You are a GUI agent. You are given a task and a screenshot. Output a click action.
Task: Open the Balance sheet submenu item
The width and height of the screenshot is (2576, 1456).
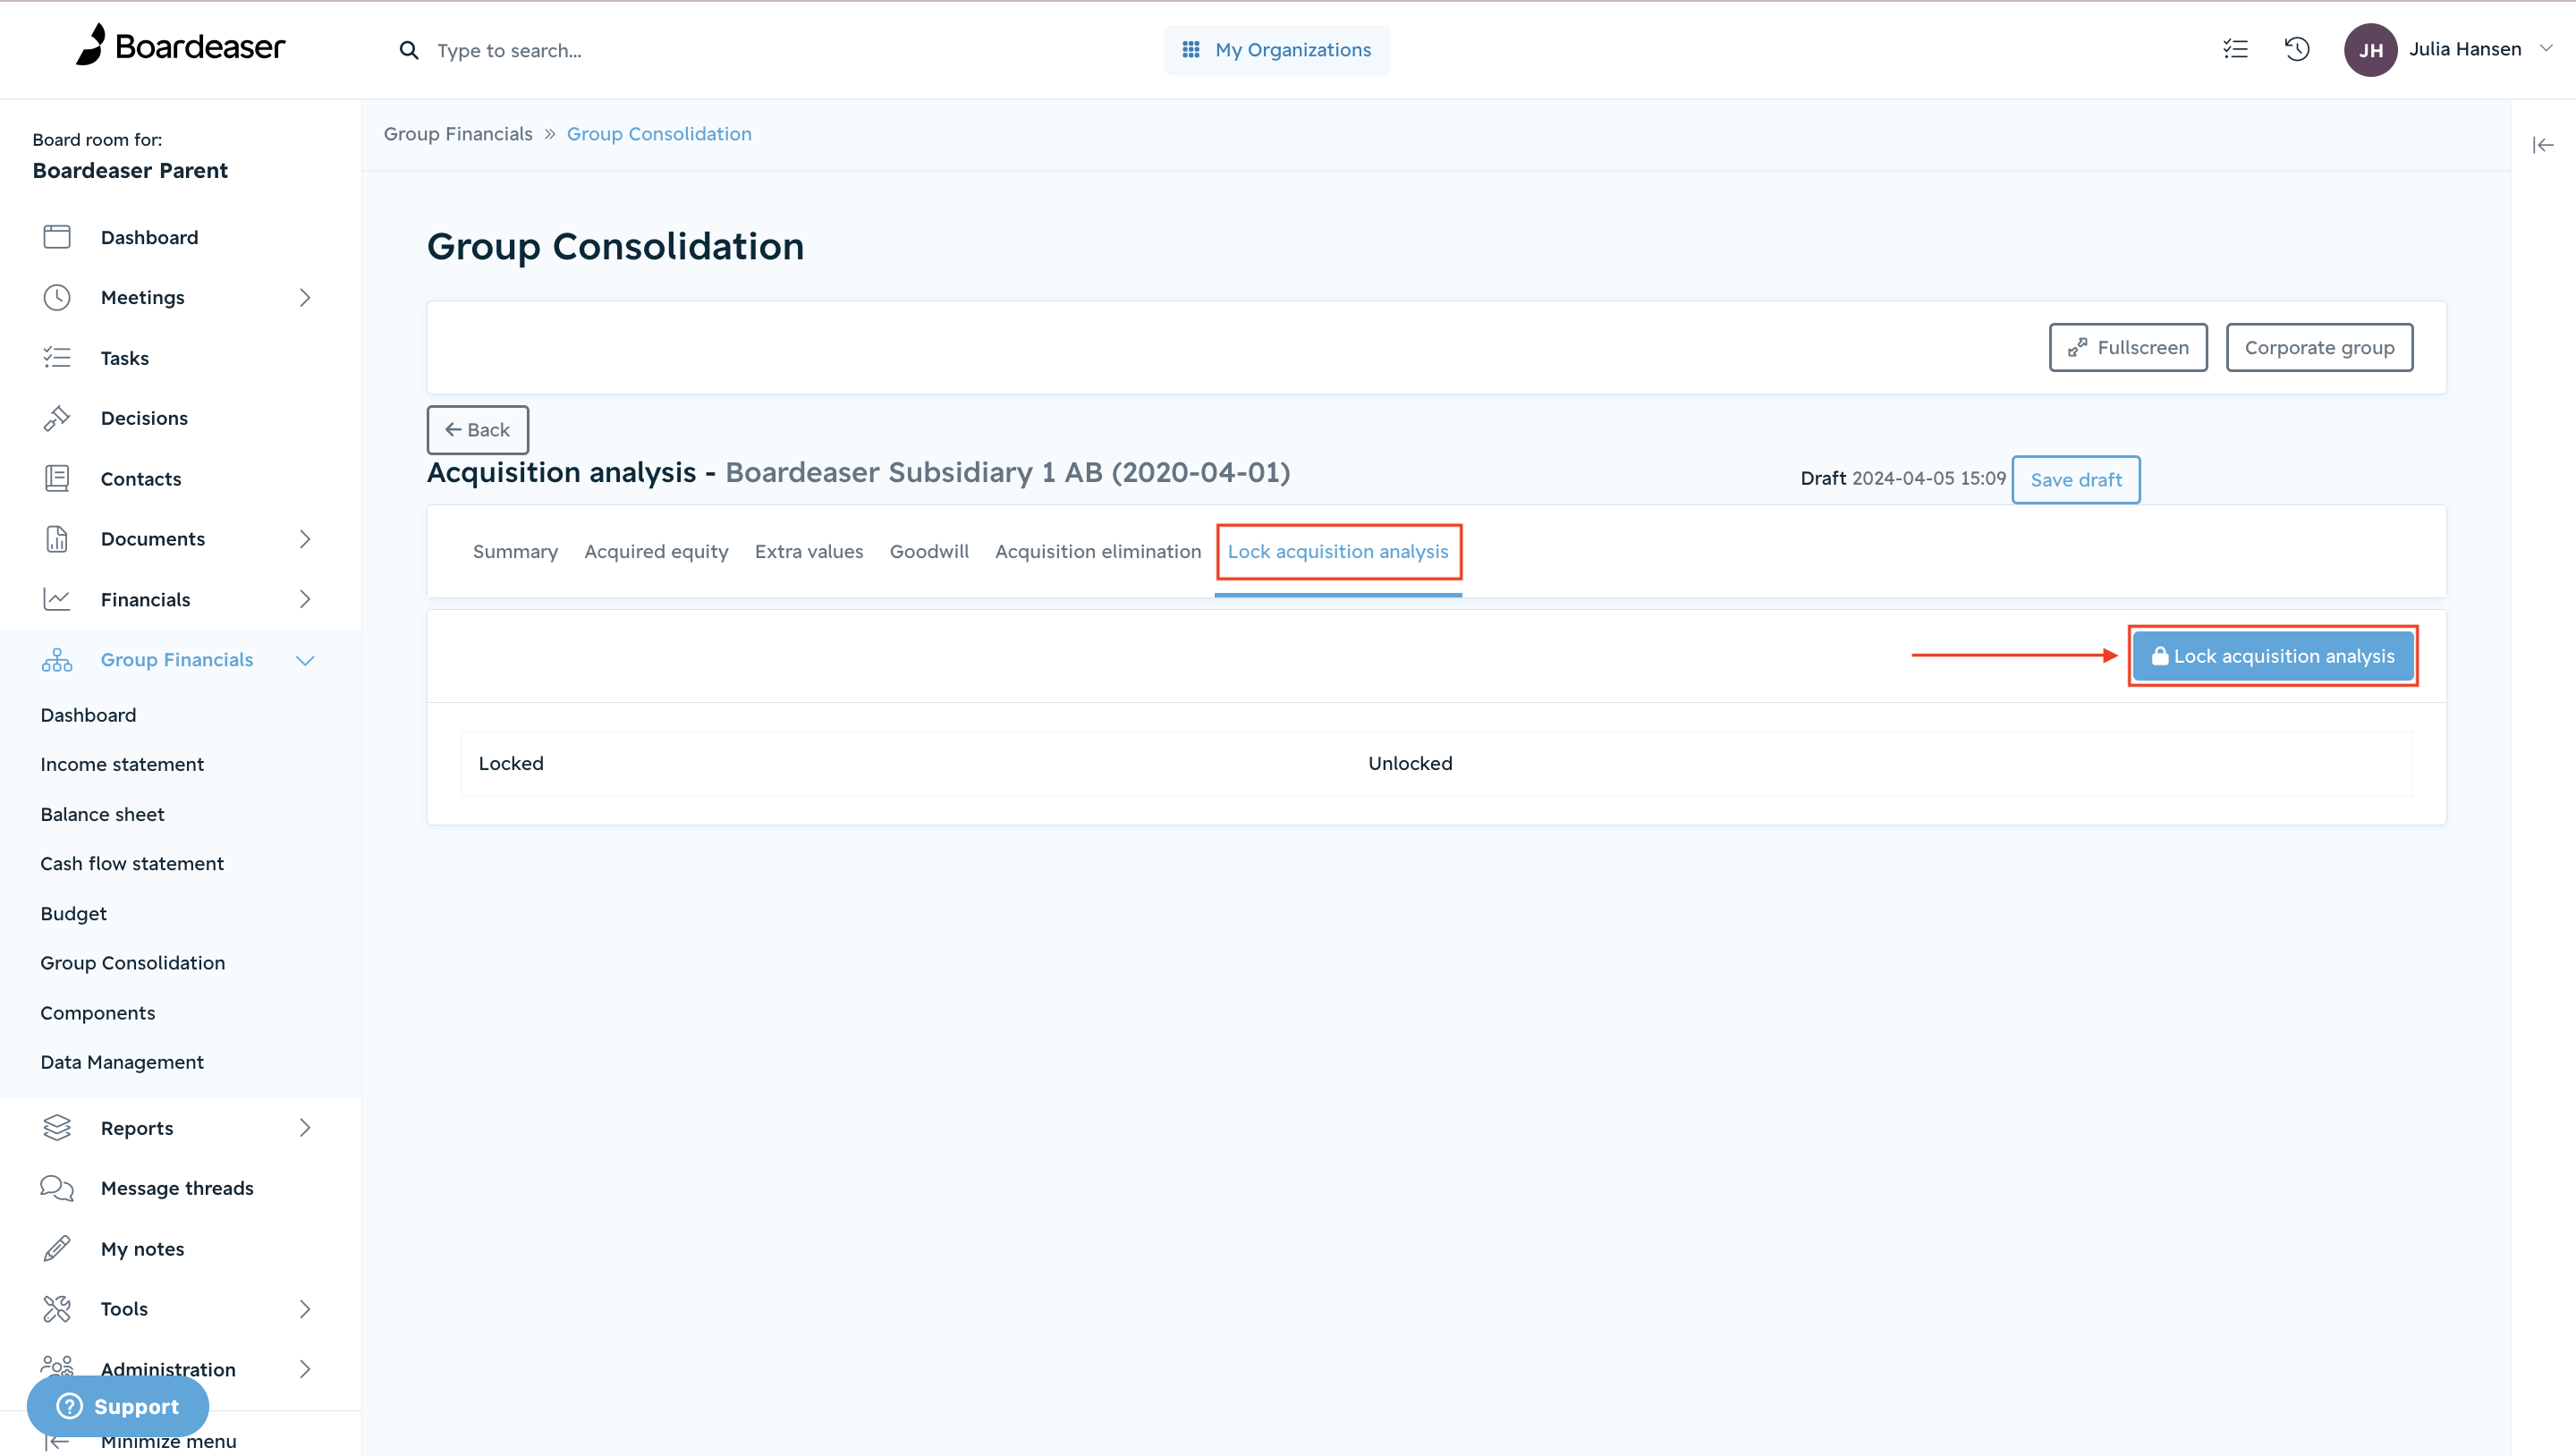102,814
